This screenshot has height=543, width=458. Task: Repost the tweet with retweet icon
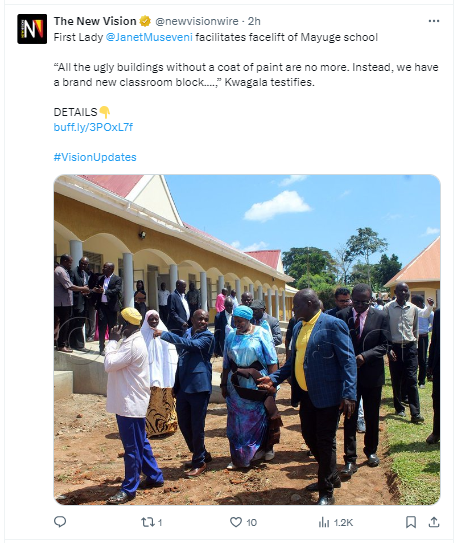[x=147, y=522]
